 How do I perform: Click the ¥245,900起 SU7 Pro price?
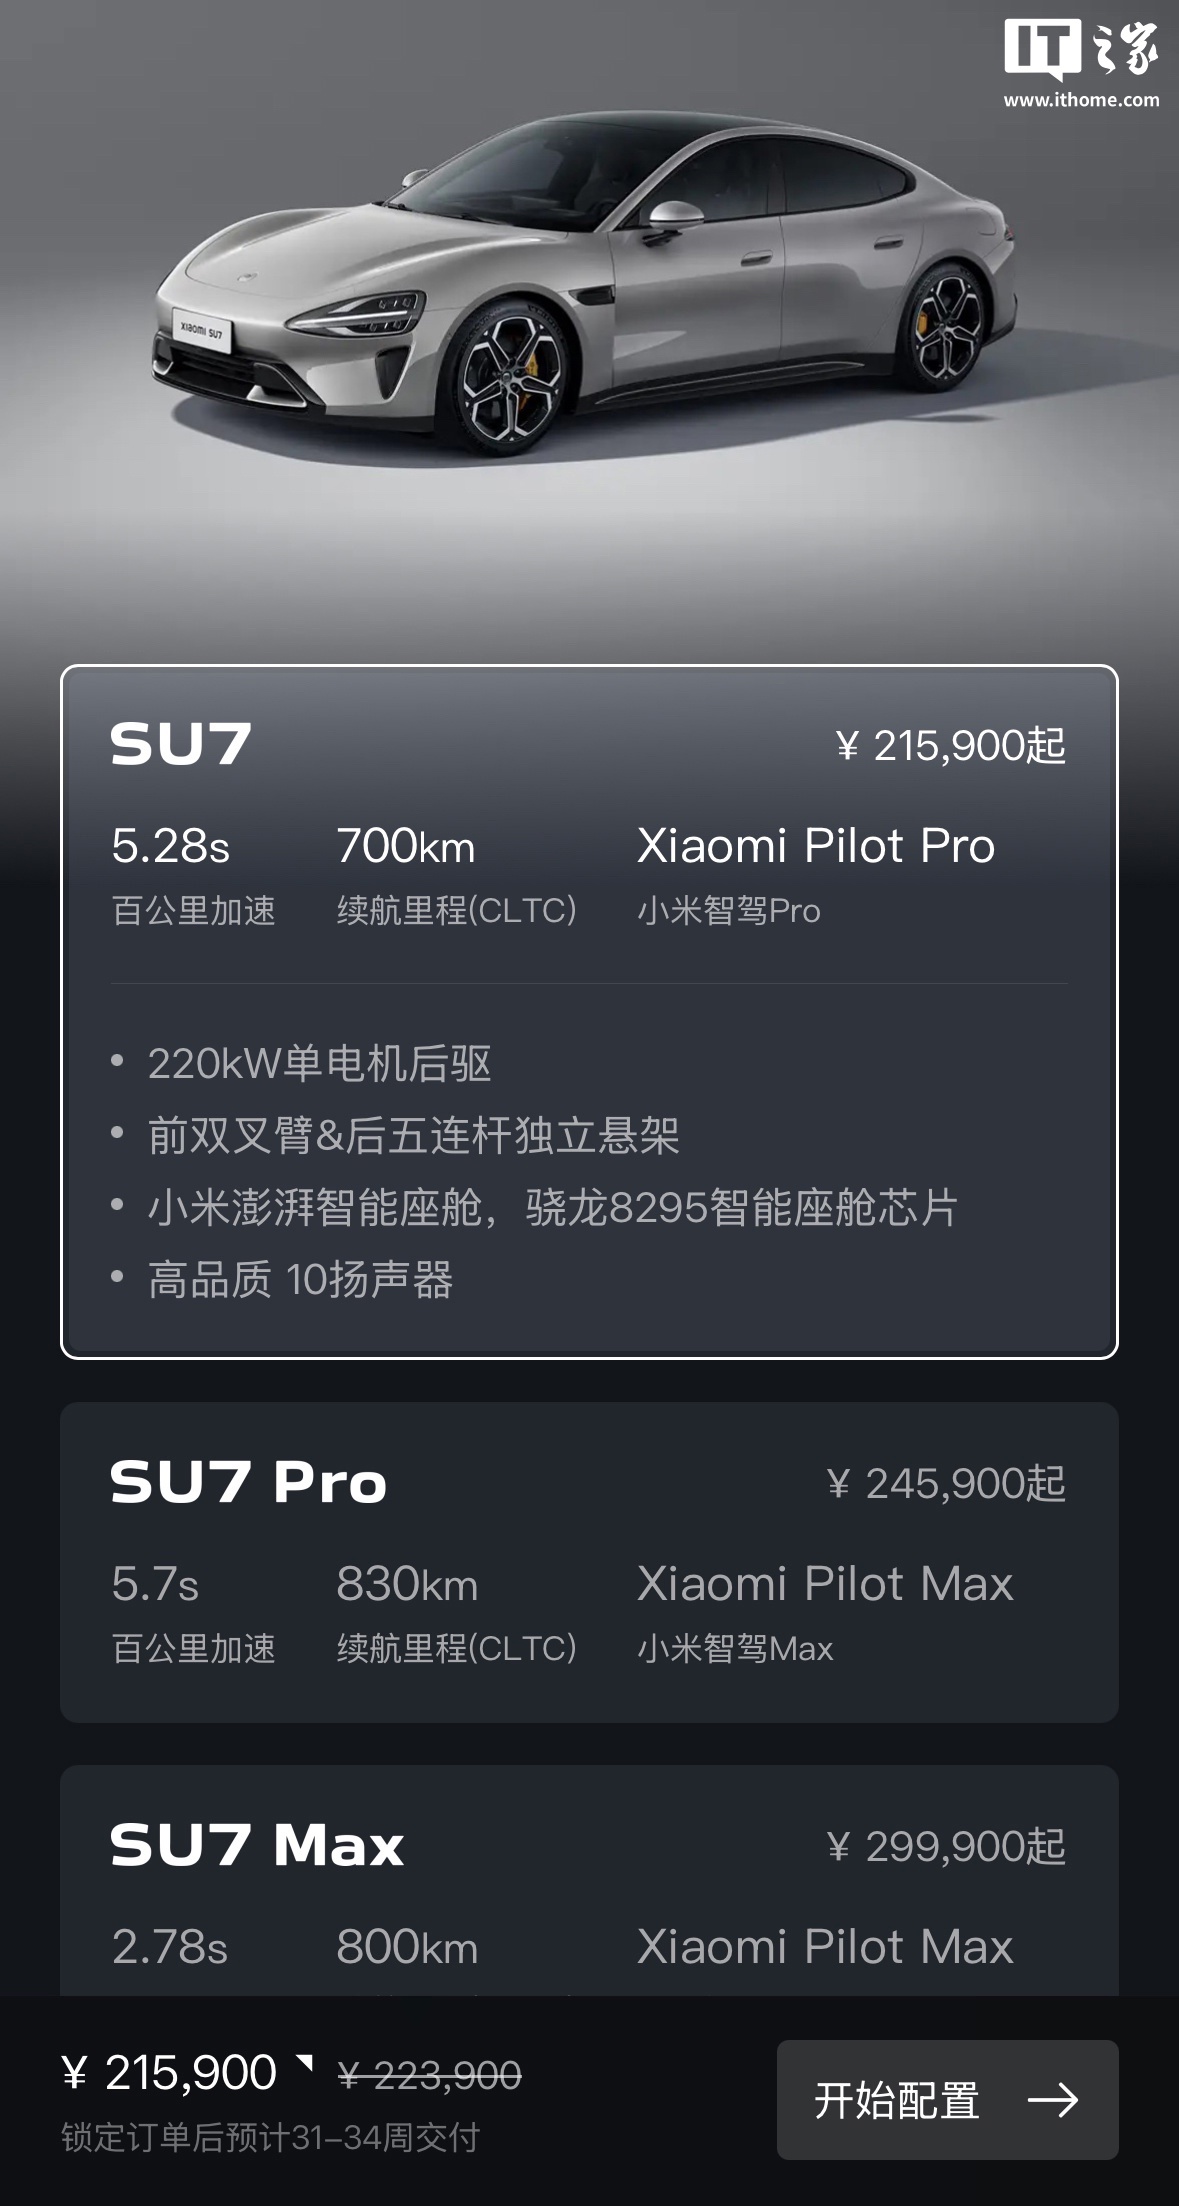pyautogui.click(x=946, y=1484)
